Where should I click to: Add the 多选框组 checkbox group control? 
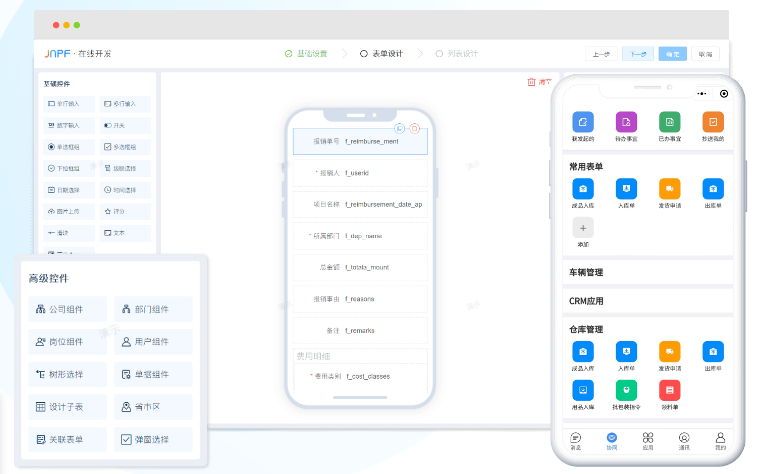click(x=126, y=147)
